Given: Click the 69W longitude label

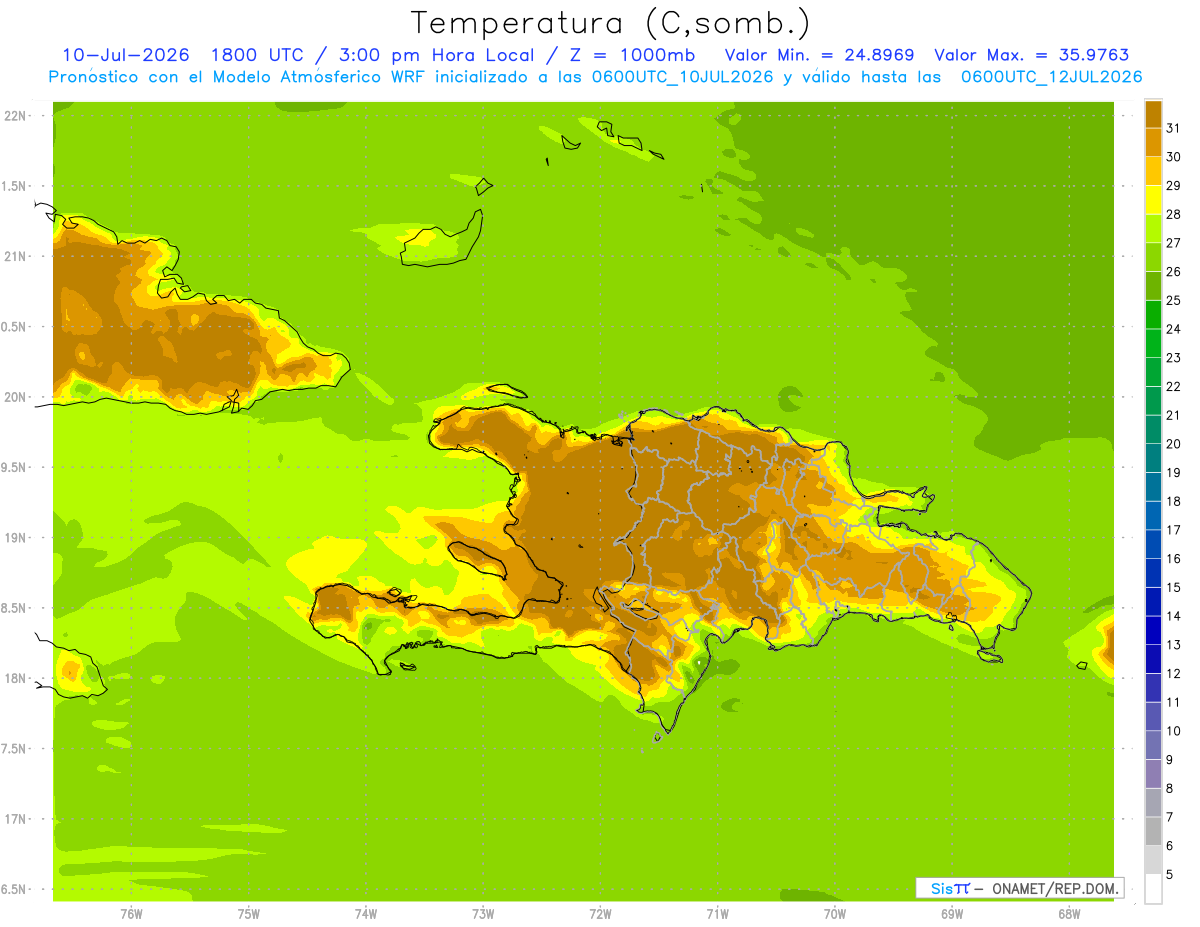Looking at the screenshot, I should [952, 913].
